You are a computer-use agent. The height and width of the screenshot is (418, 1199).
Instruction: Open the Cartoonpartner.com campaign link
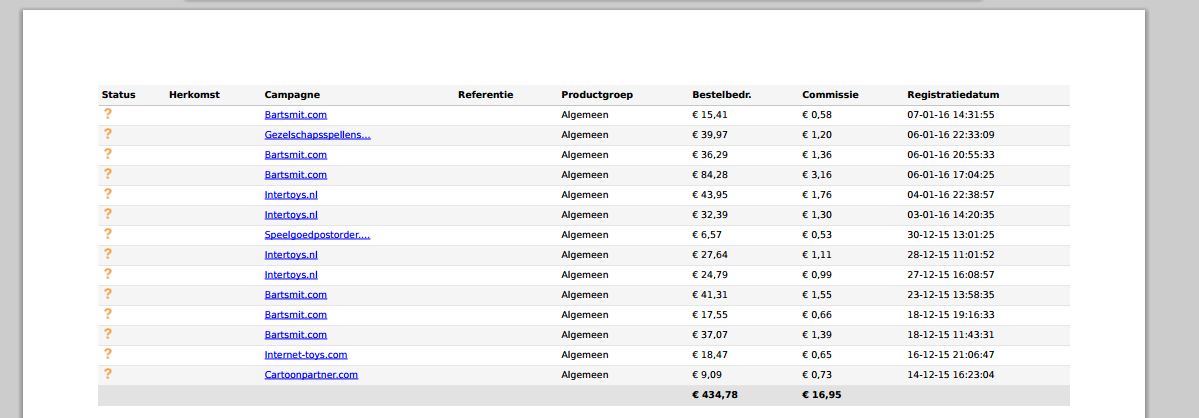(x=311, y=374)
